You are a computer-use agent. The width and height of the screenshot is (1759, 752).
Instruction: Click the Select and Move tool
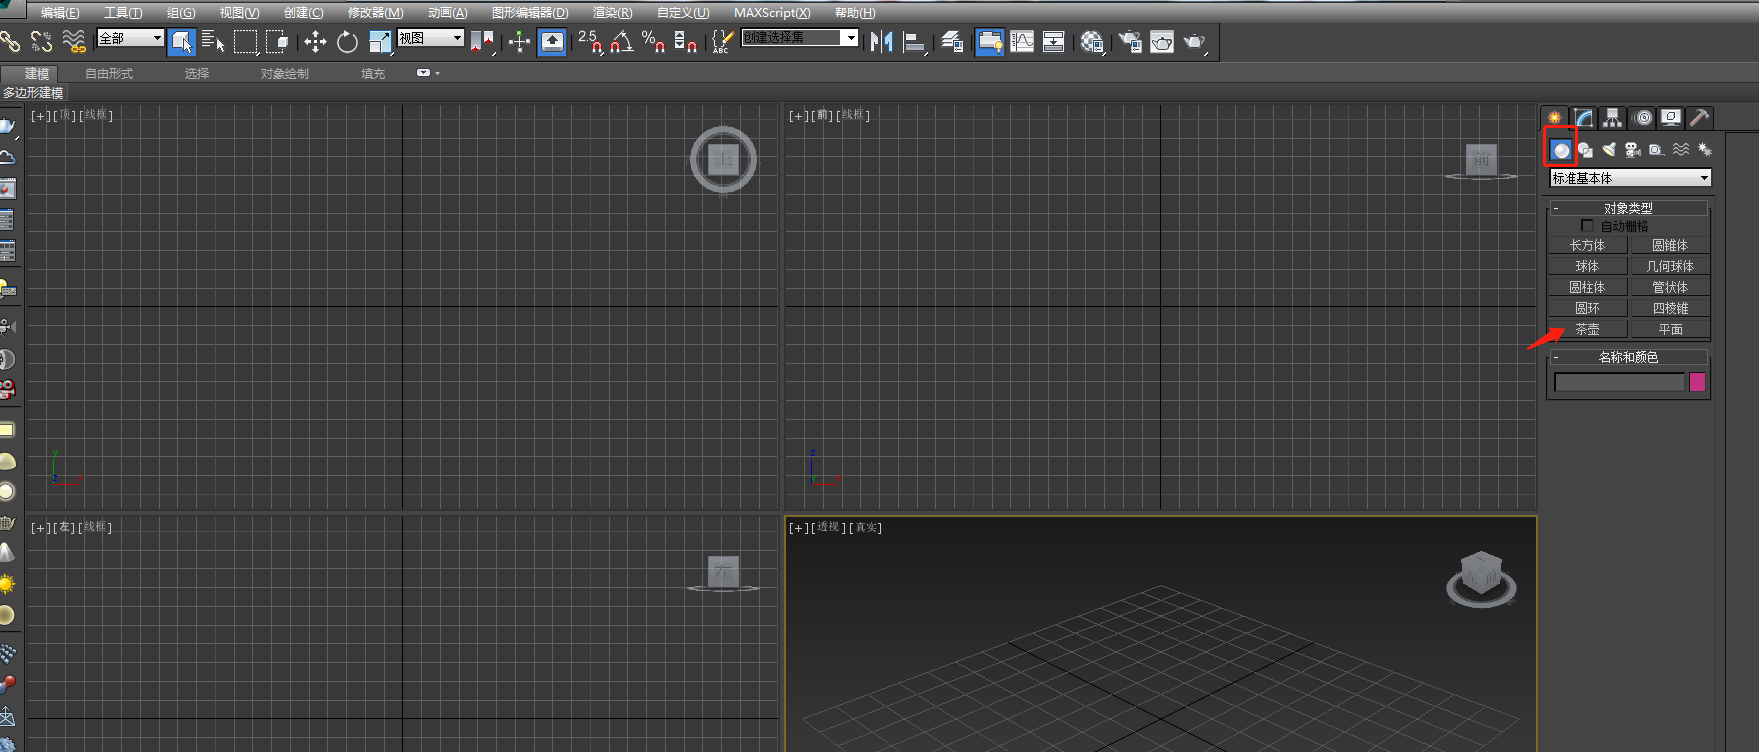[x=315, y=41]
